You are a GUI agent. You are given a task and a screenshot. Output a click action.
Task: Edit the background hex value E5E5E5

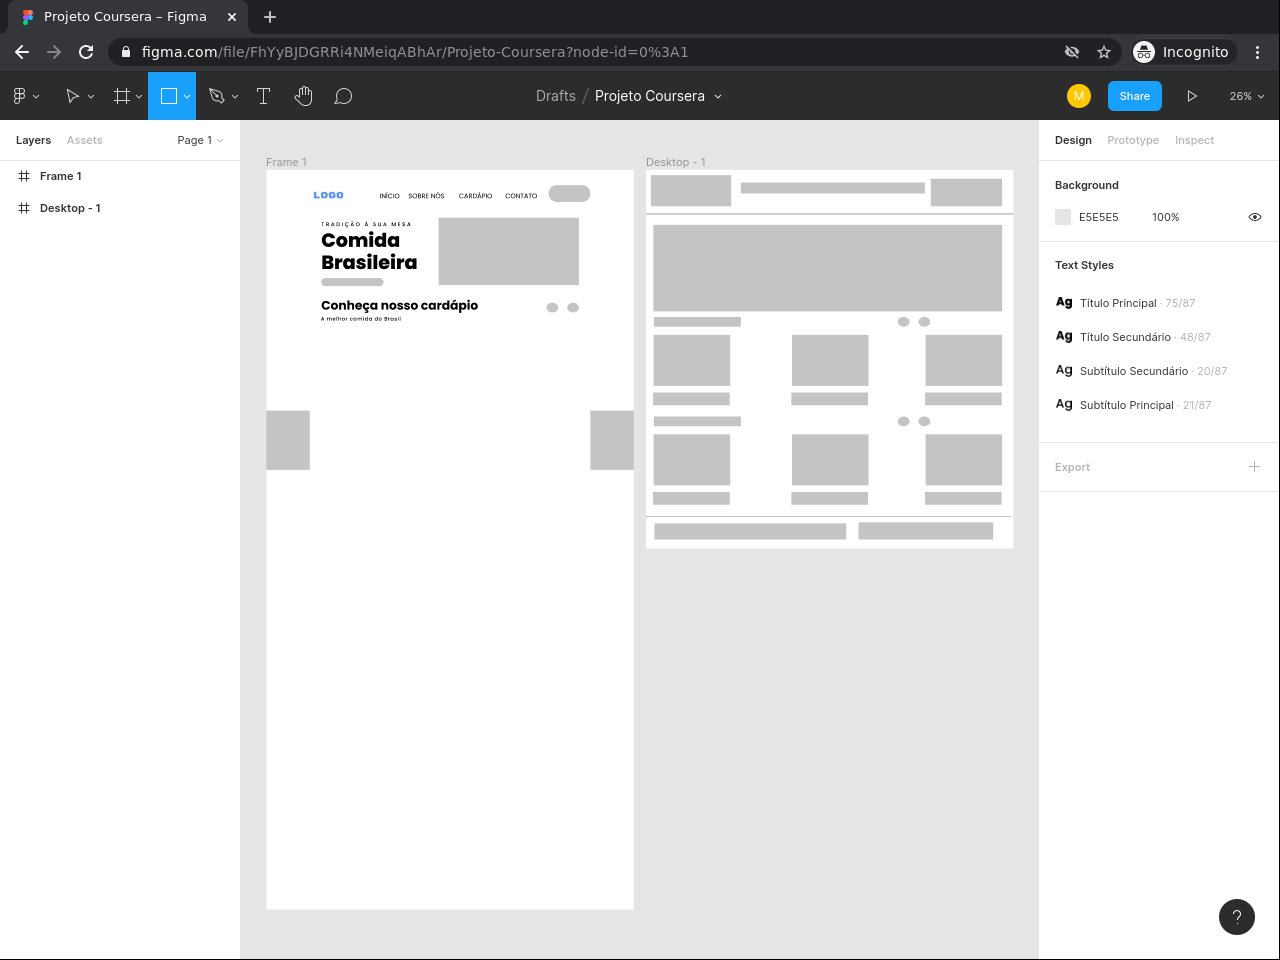click(x=1099, y=217)
